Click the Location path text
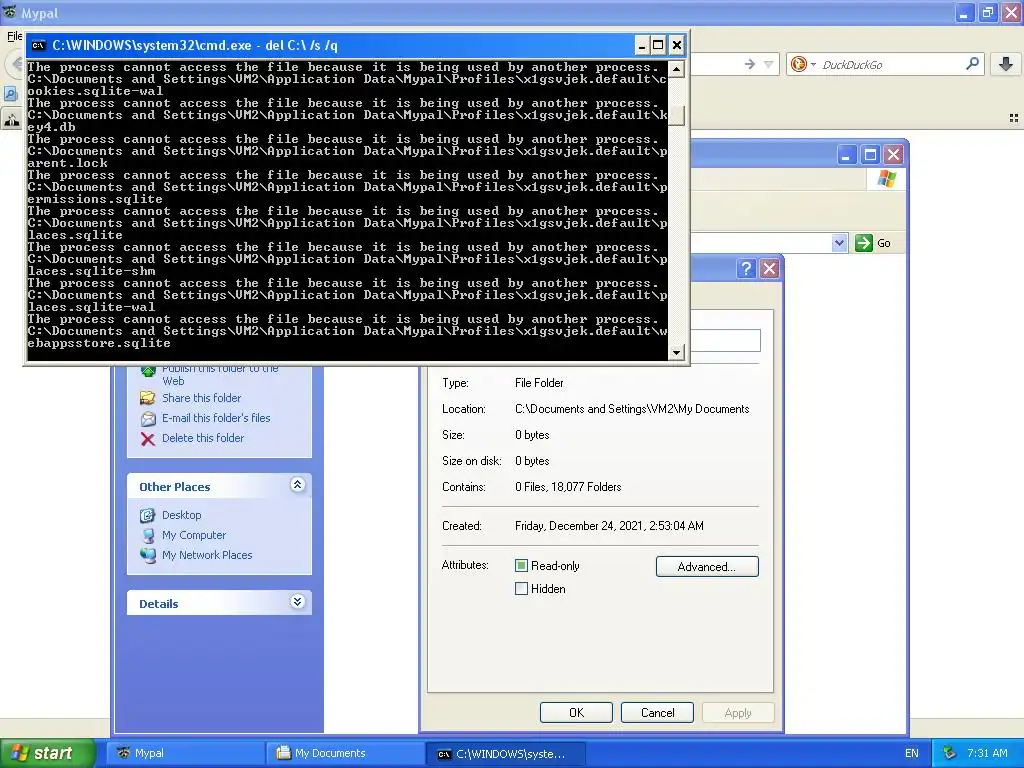The width and height of the screenshot is (1024, 768). pos(632,409)
